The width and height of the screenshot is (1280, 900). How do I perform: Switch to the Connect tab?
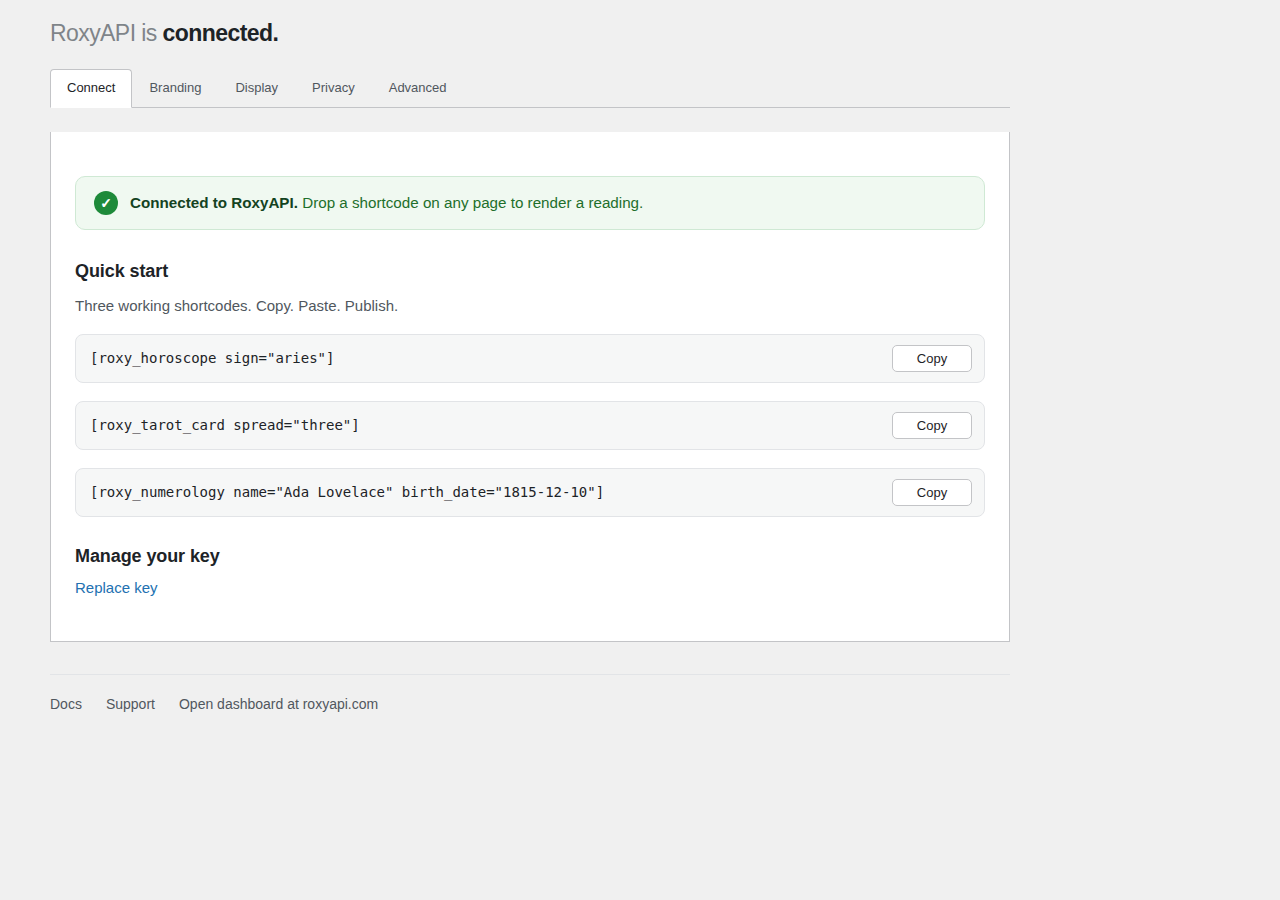click(91, 88)
